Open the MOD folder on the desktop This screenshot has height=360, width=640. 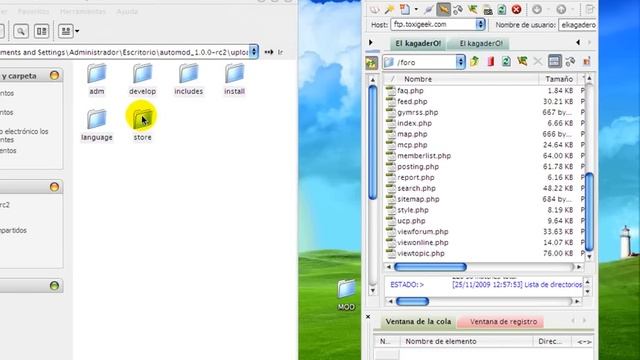[346, 294]
